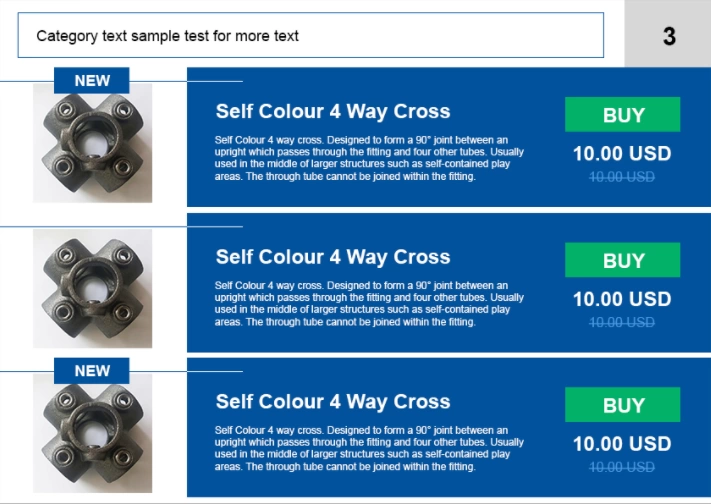Click the first product's strikethrough old price
This screenshot has height=504, width=711.
pos(621,177)
